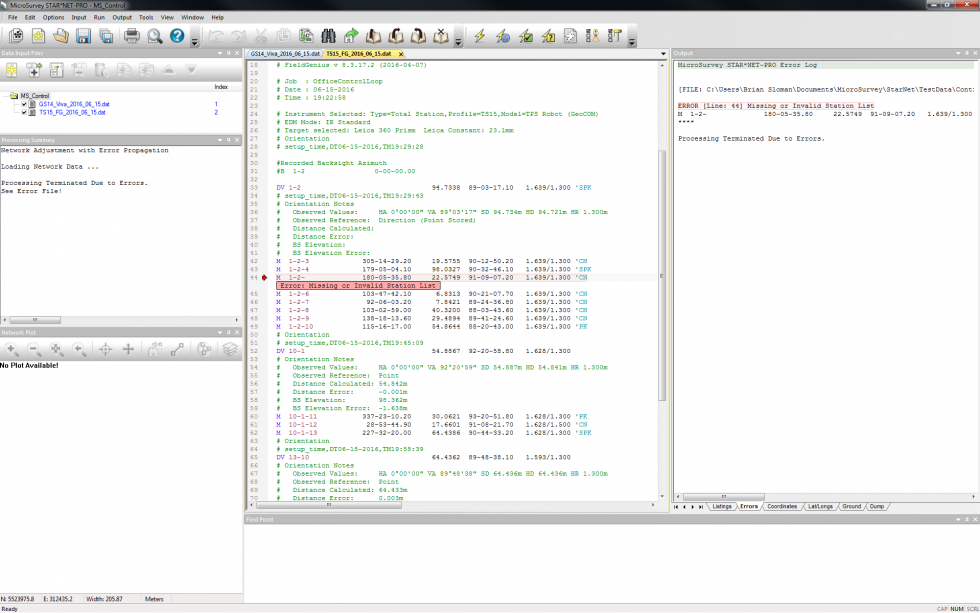Click the Print icon in toolbar
The height and width of the screenshot is (613, 980).
[x=132, y=37]
